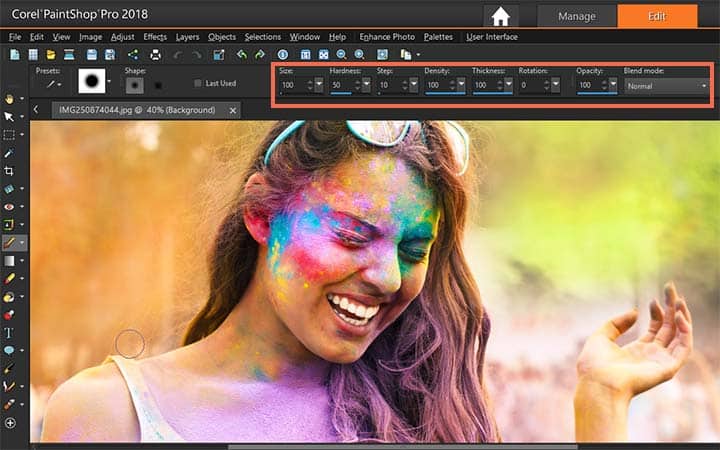Select the gradient Flood Fill tool
This screenshot has height=450, width=720.
pos(9,260)
